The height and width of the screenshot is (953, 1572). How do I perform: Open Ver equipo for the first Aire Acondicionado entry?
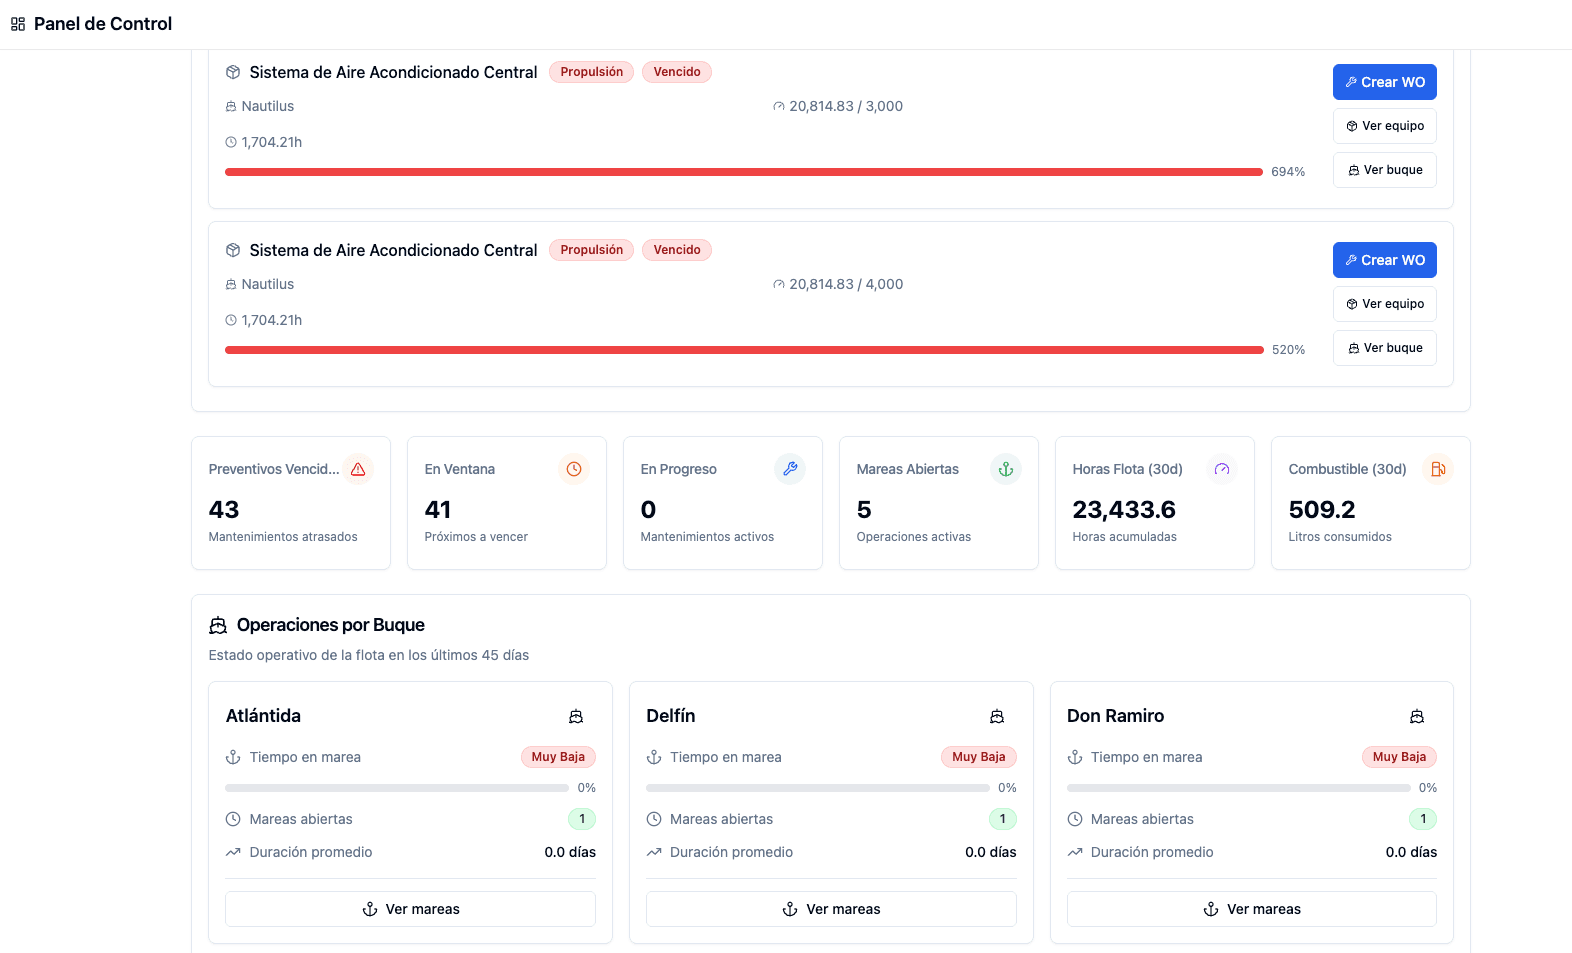[x=1384, y=126]
